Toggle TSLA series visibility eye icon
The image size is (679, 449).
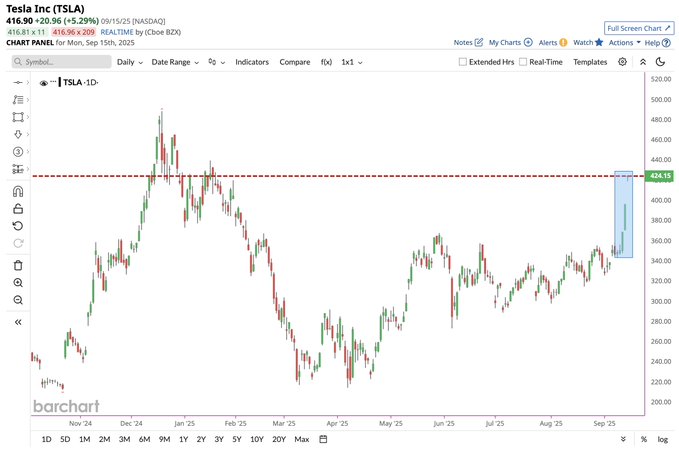pyautogui.click(x=43, y=83)
